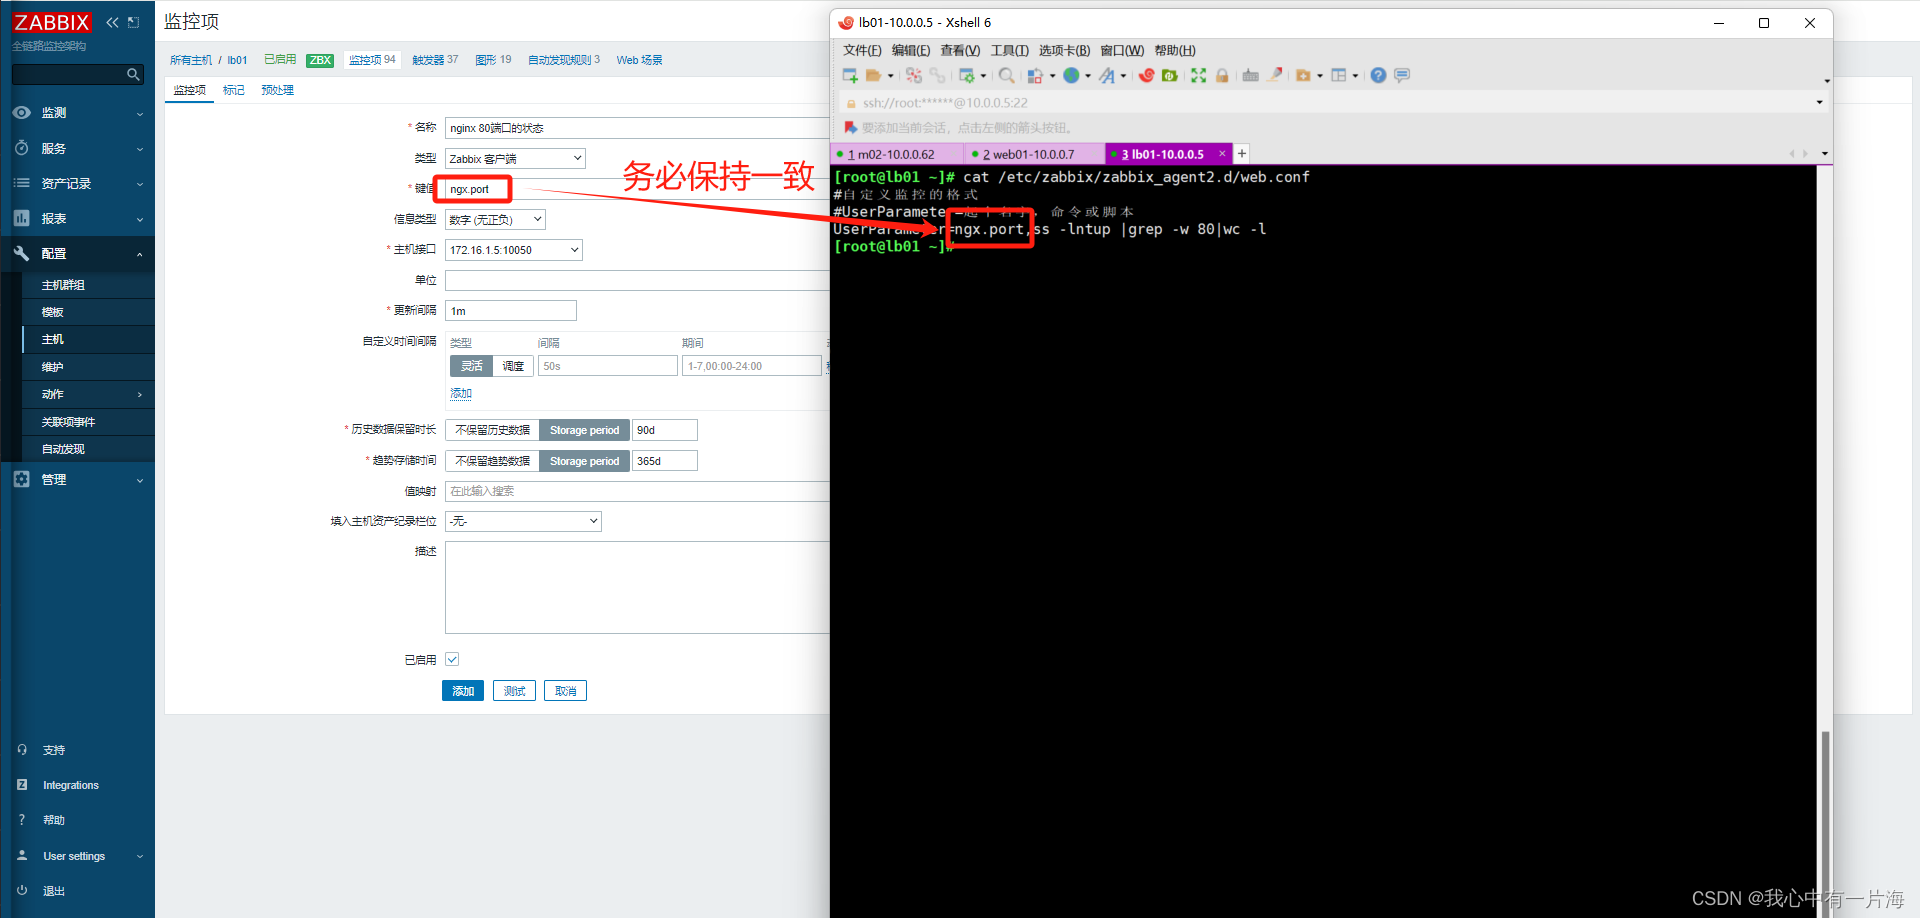
Task: Open Xshell help with the question mark icon
Action: pyautogui.click(x=1378, y=76)
